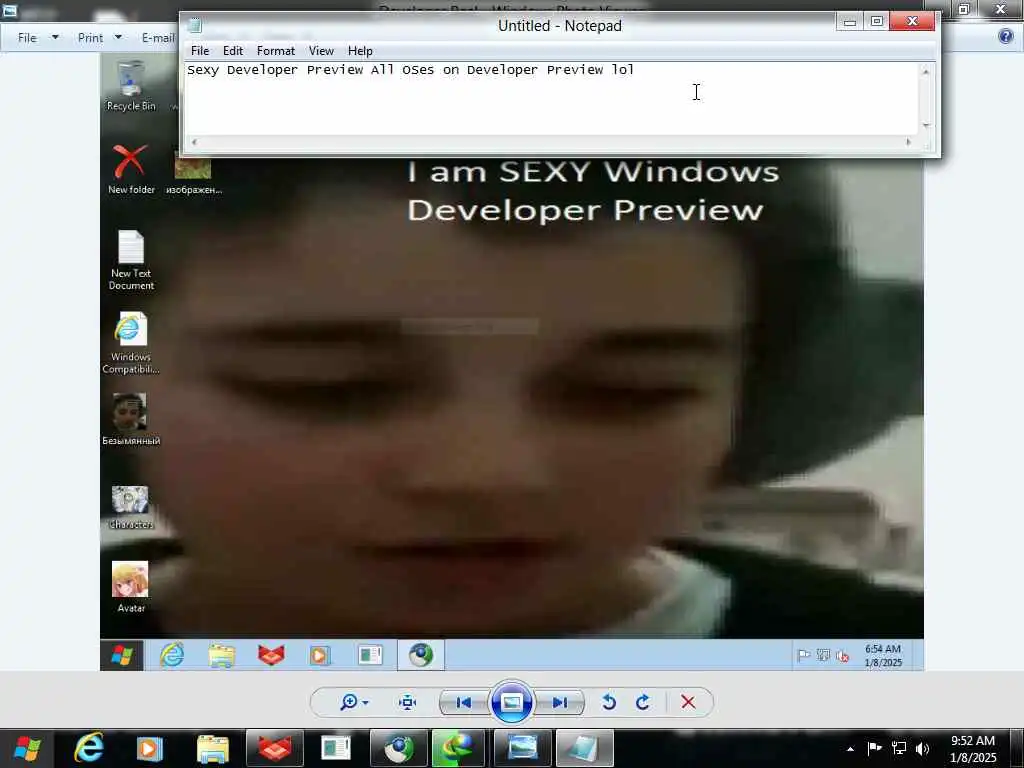
Task: Switch to Photo Viewer taskbar button
Action: pyautogui.click(x=522, y=748)
